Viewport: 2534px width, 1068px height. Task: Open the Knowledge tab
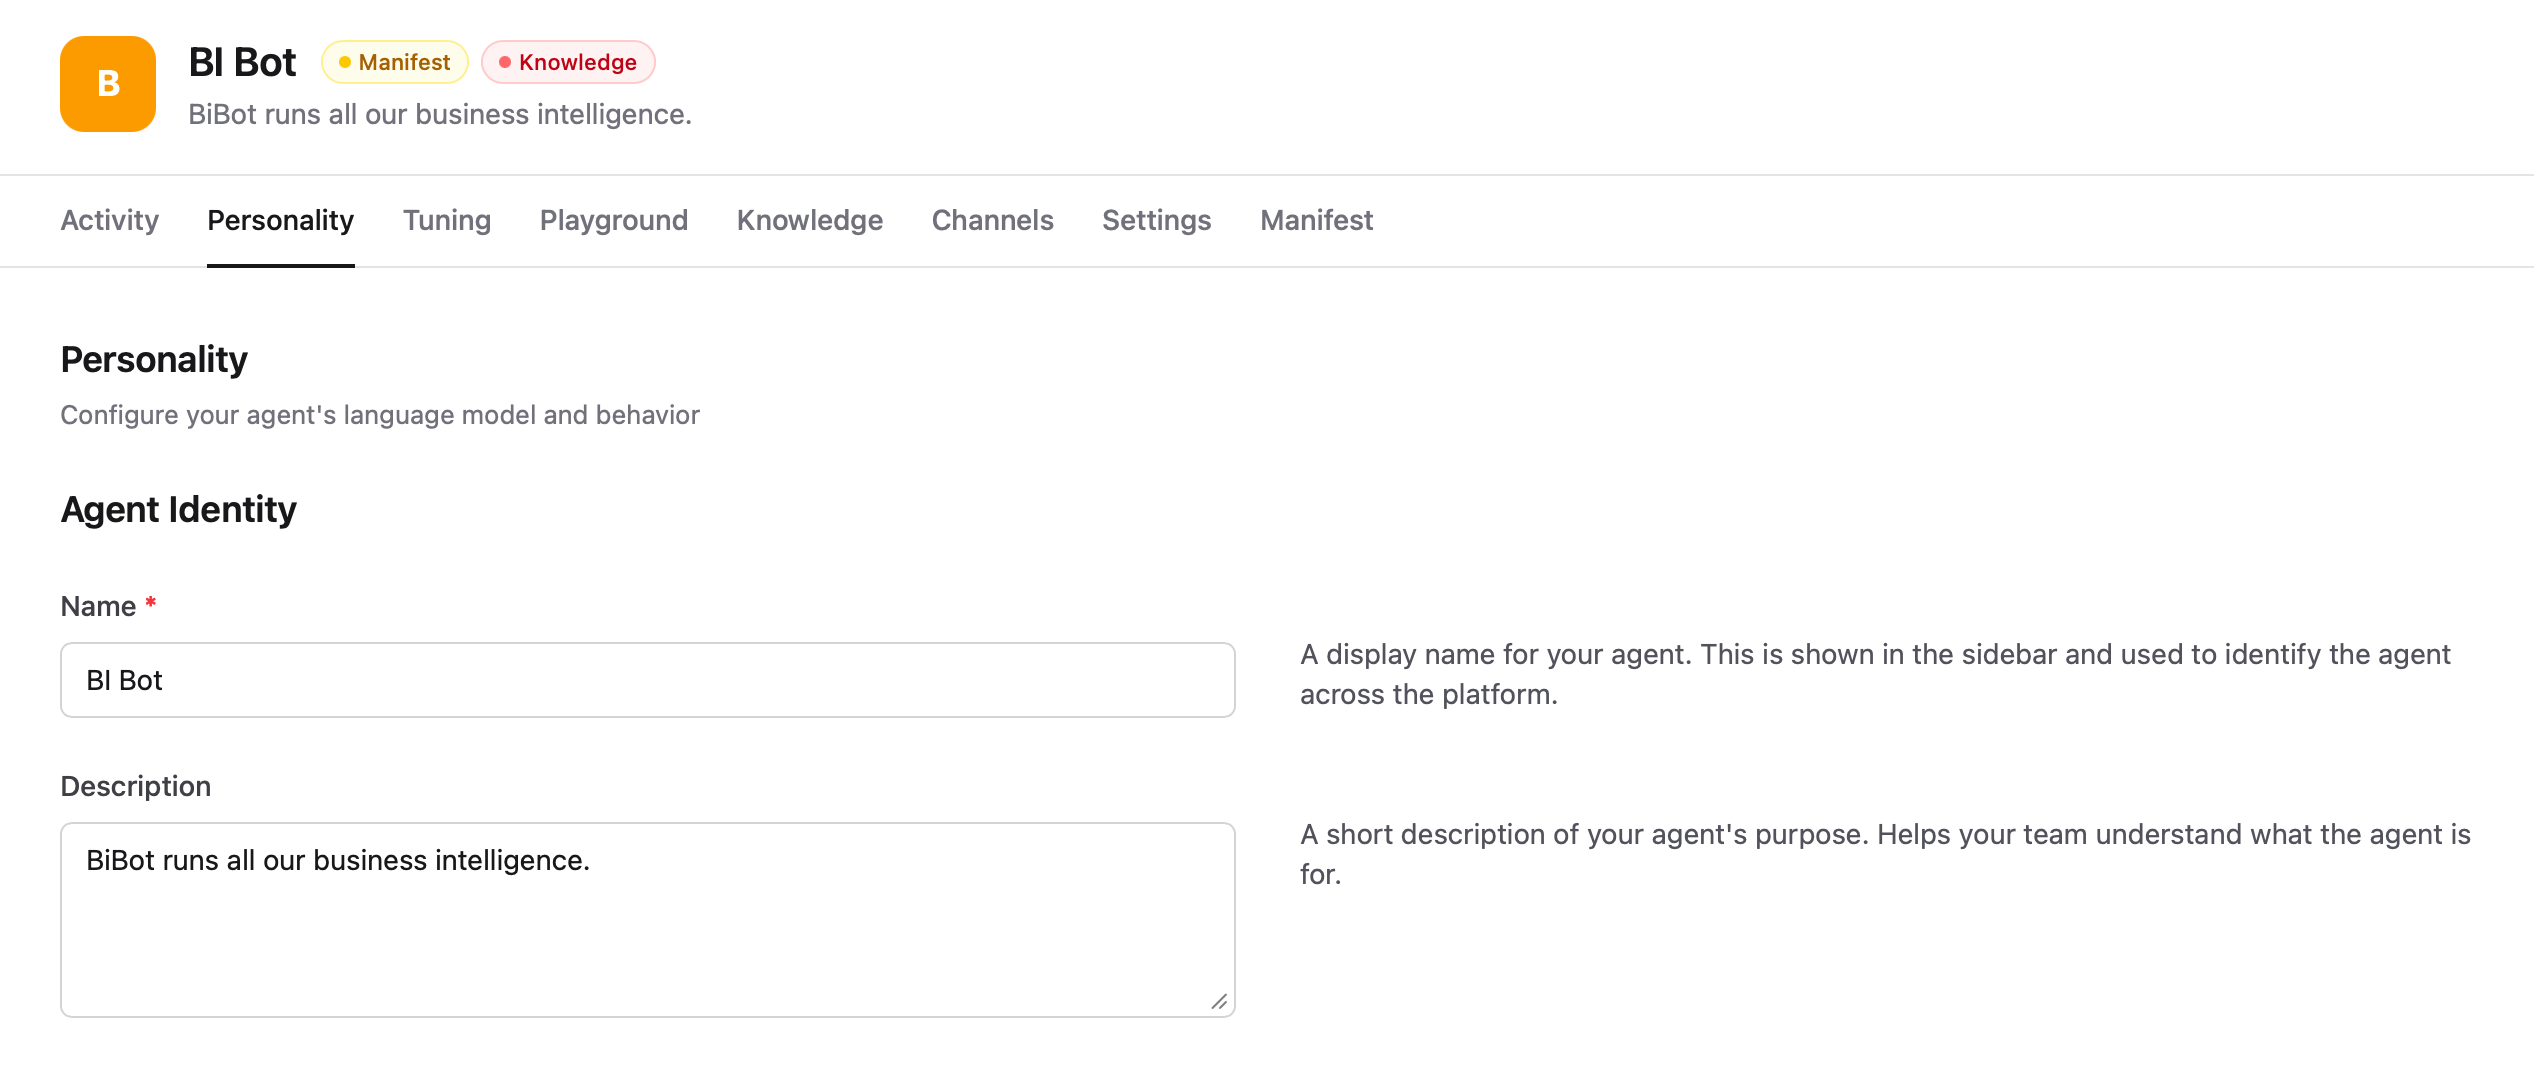click(x=809, y=220)
